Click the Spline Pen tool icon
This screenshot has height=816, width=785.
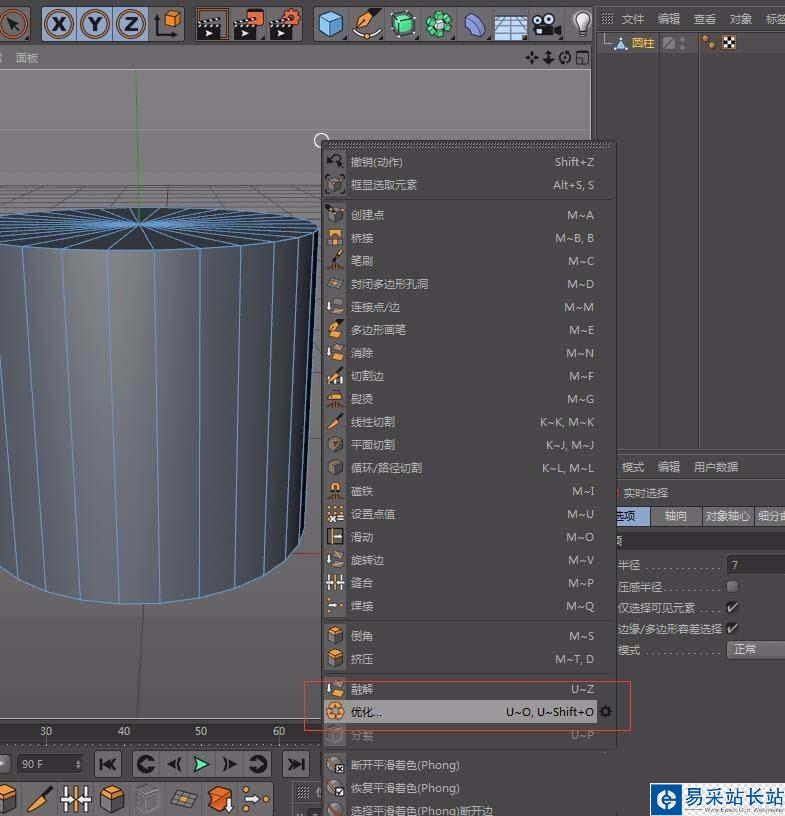366,23
